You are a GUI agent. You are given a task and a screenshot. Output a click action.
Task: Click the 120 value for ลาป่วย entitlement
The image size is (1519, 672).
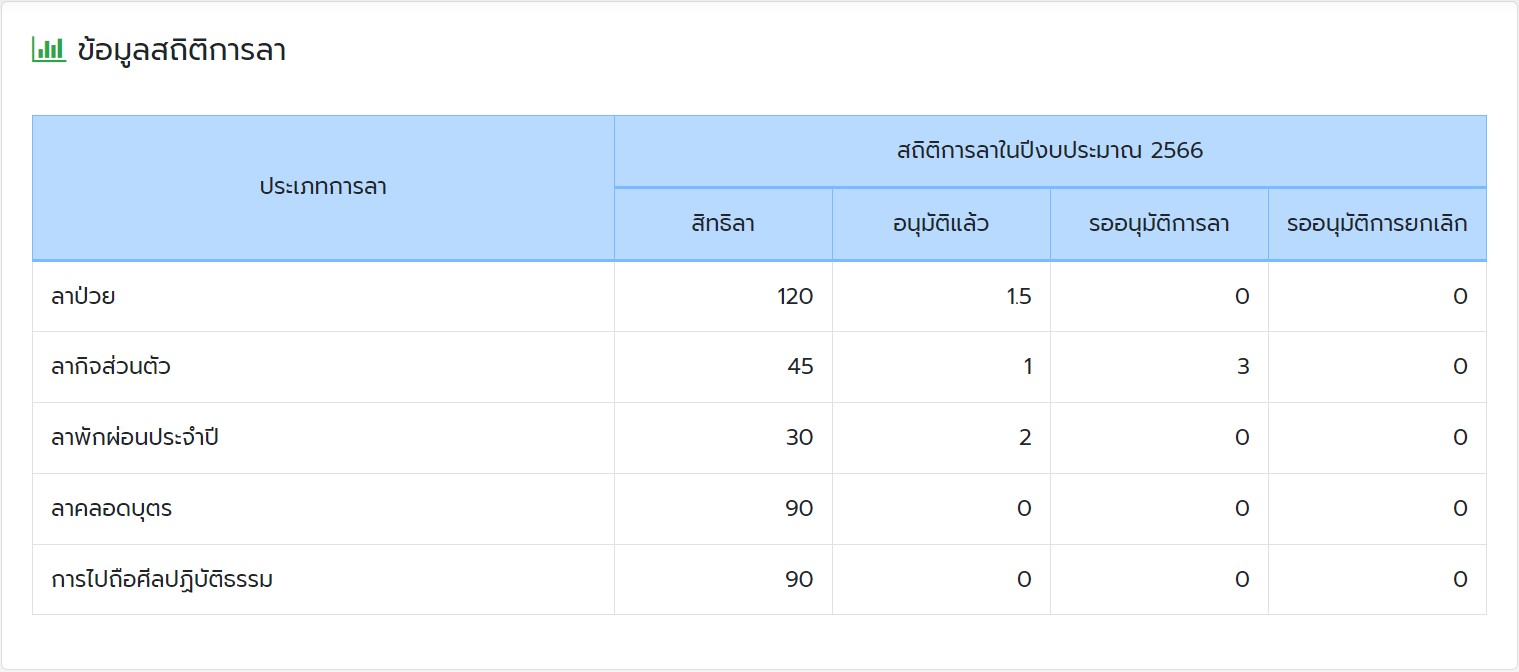(795, 296)
